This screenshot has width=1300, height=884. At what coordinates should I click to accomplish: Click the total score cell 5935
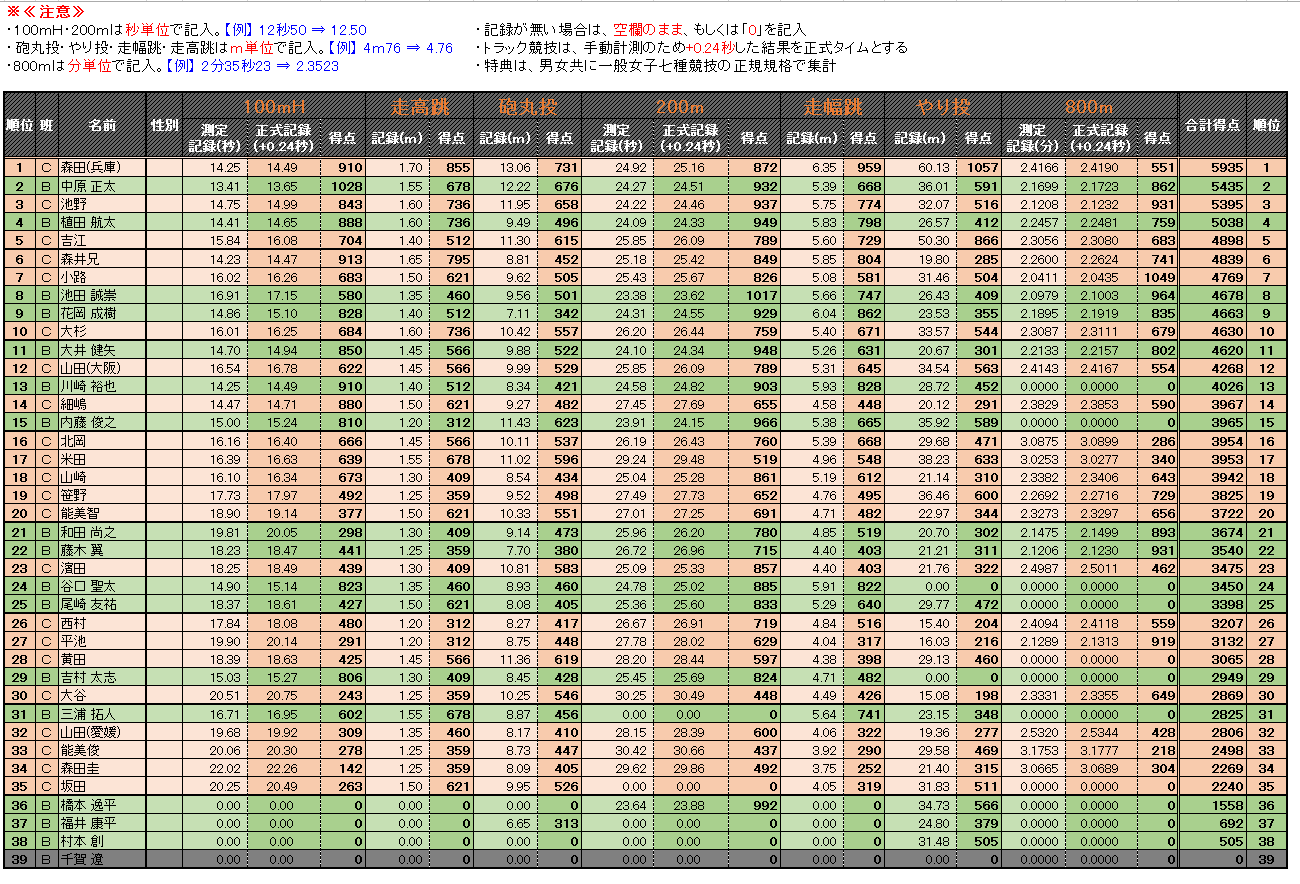(1213, 168)
